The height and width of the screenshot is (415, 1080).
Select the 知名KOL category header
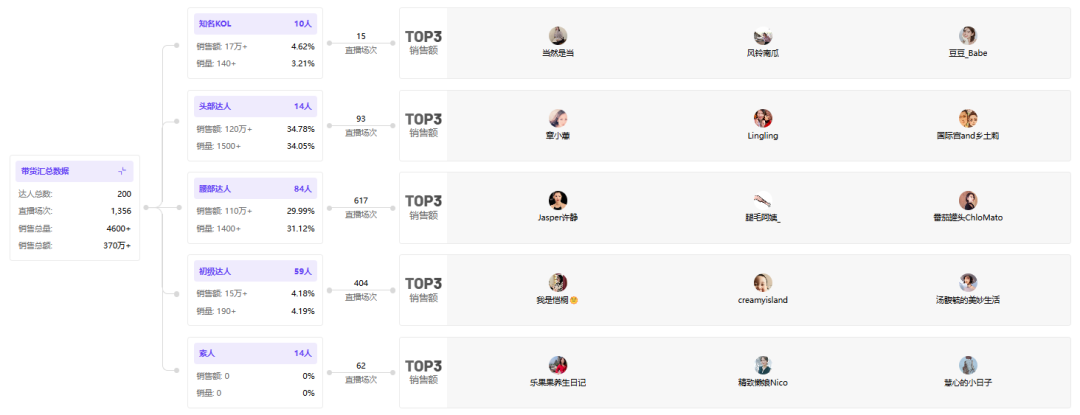(x=256, y=24)
